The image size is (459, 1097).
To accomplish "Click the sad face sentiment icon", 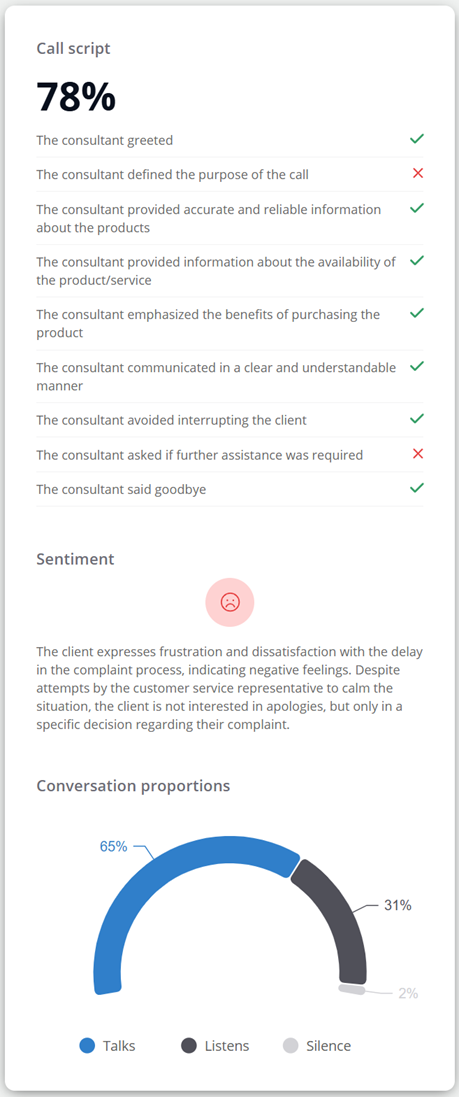I will [x=230, y=602].
